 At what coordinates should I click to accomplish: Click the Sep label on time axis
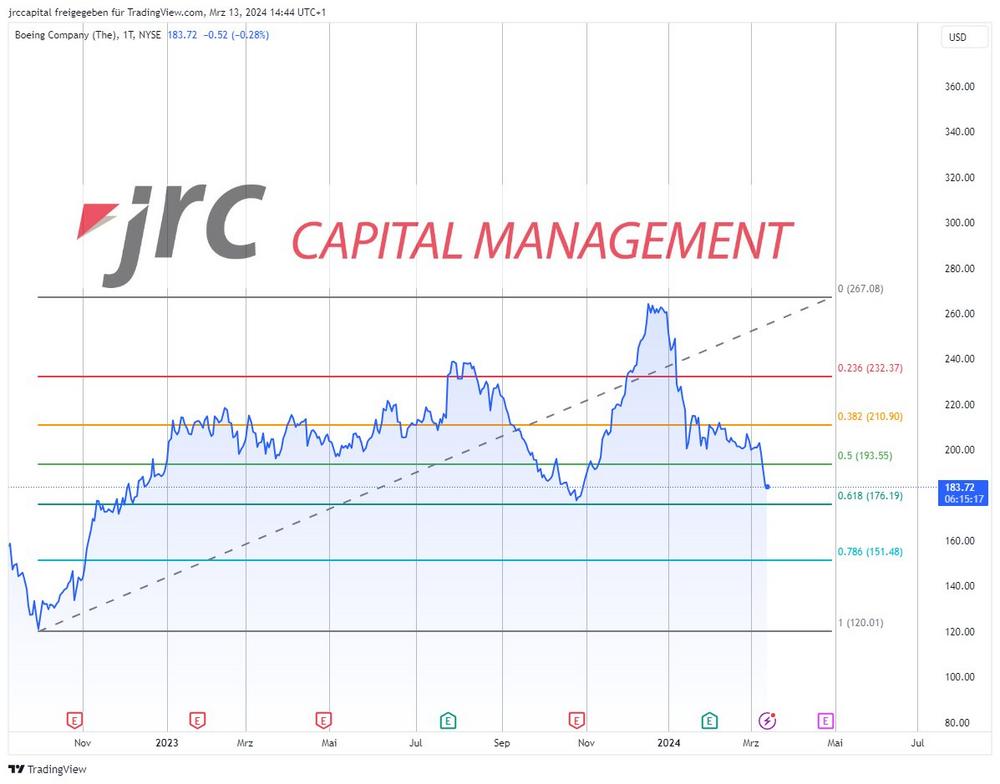coord(502,743)
